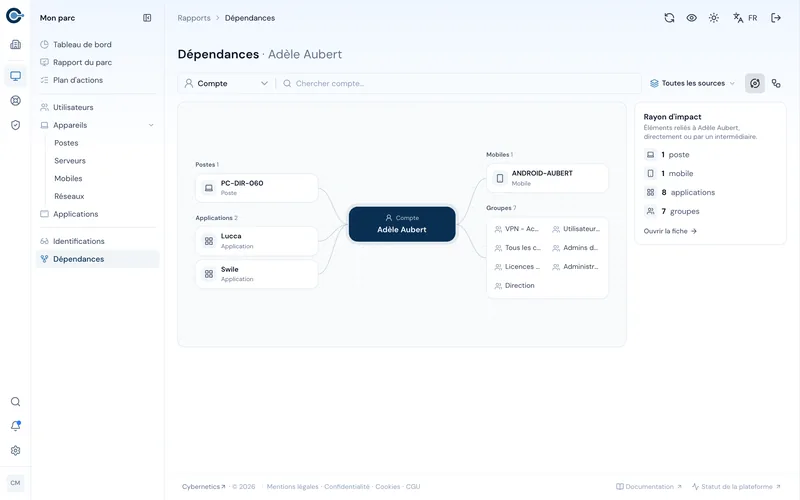Open Rapport du parc
Image resolution: width=800 pixels, height=500 pixels.
point(97,62)
